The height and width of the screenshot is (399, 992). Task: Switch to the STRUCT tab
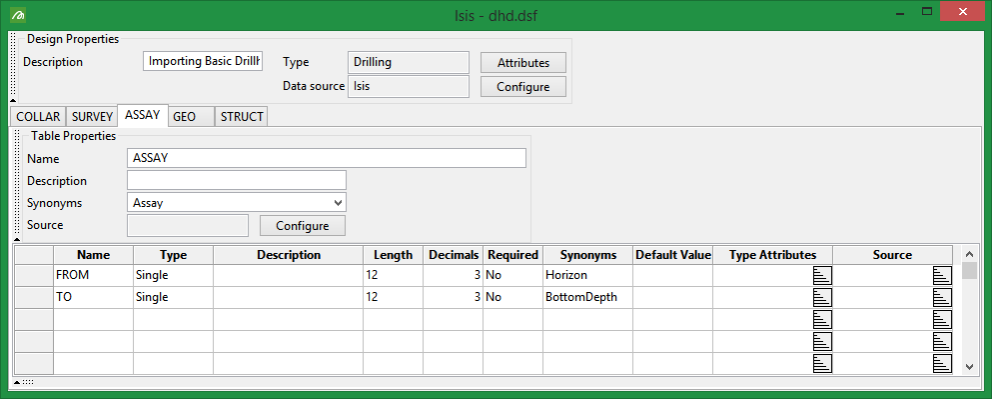click(242, 117)
